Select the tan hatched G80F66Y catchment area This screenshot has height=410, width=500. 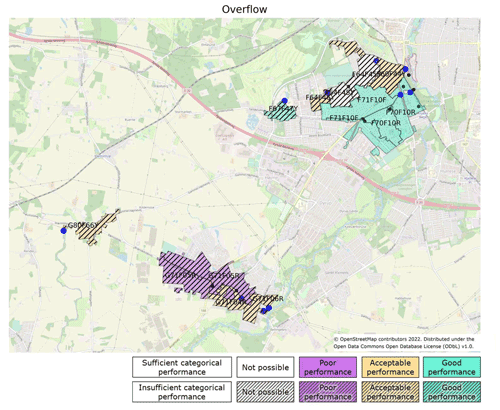coord(97,227)
